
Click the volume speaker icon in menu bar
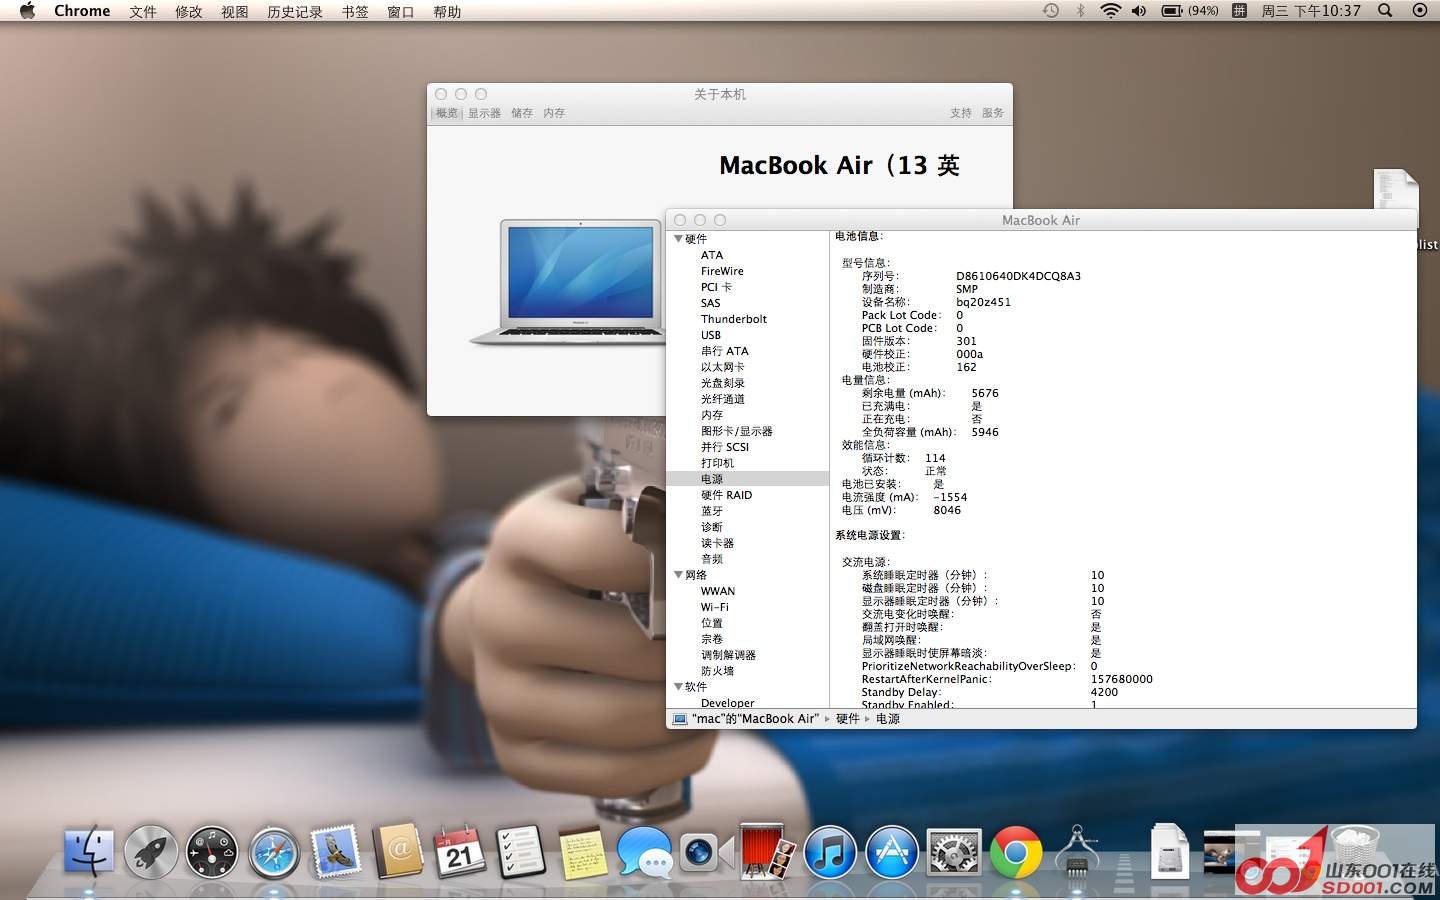(x=1139, y=11)
